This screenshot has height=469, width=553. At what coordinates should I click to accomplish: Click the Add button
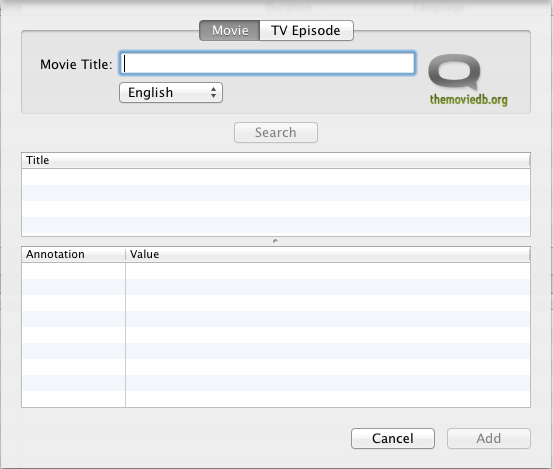point(489,438)
